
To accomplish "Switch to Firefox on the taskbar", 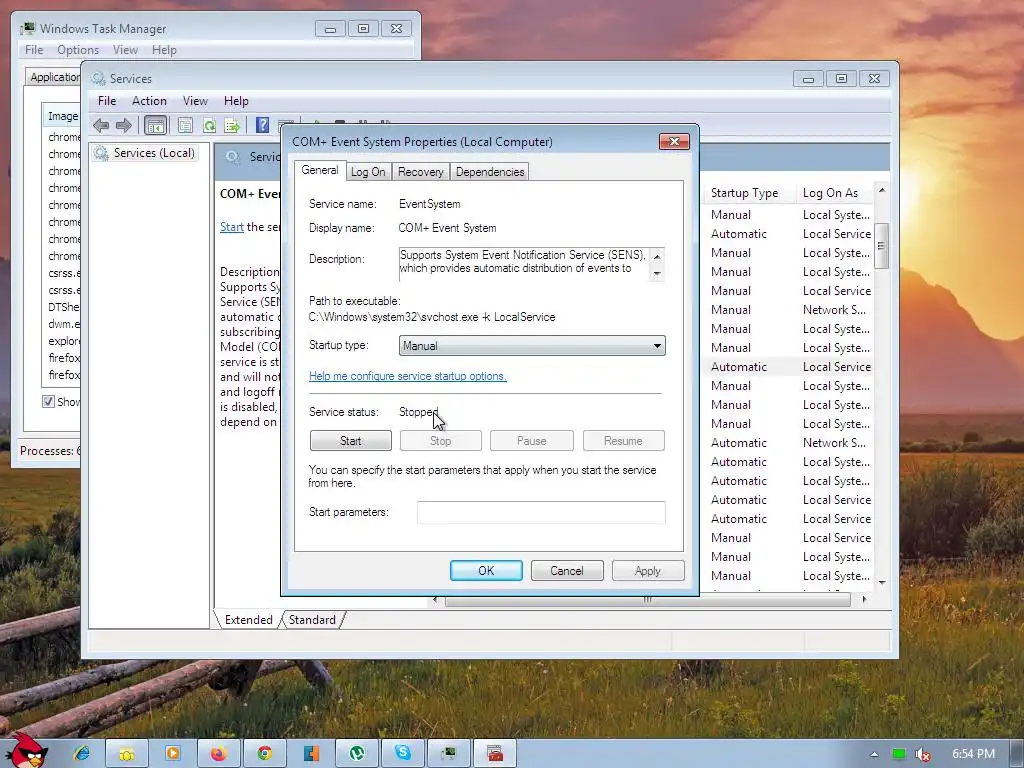I will pos(219,754).
